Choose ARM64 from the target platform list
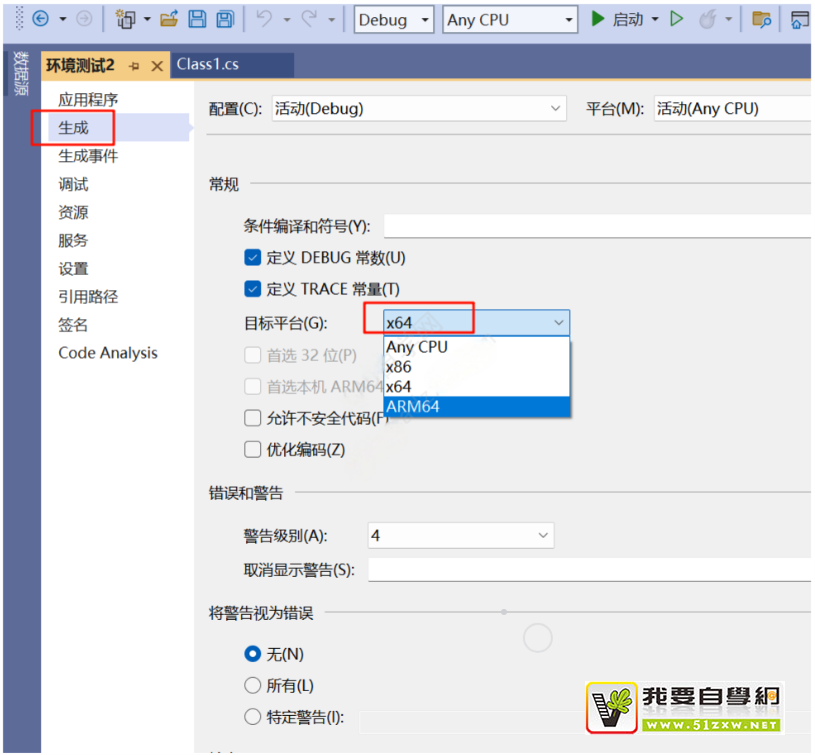Screen dimensions: 815x755 tap(476, 406)
